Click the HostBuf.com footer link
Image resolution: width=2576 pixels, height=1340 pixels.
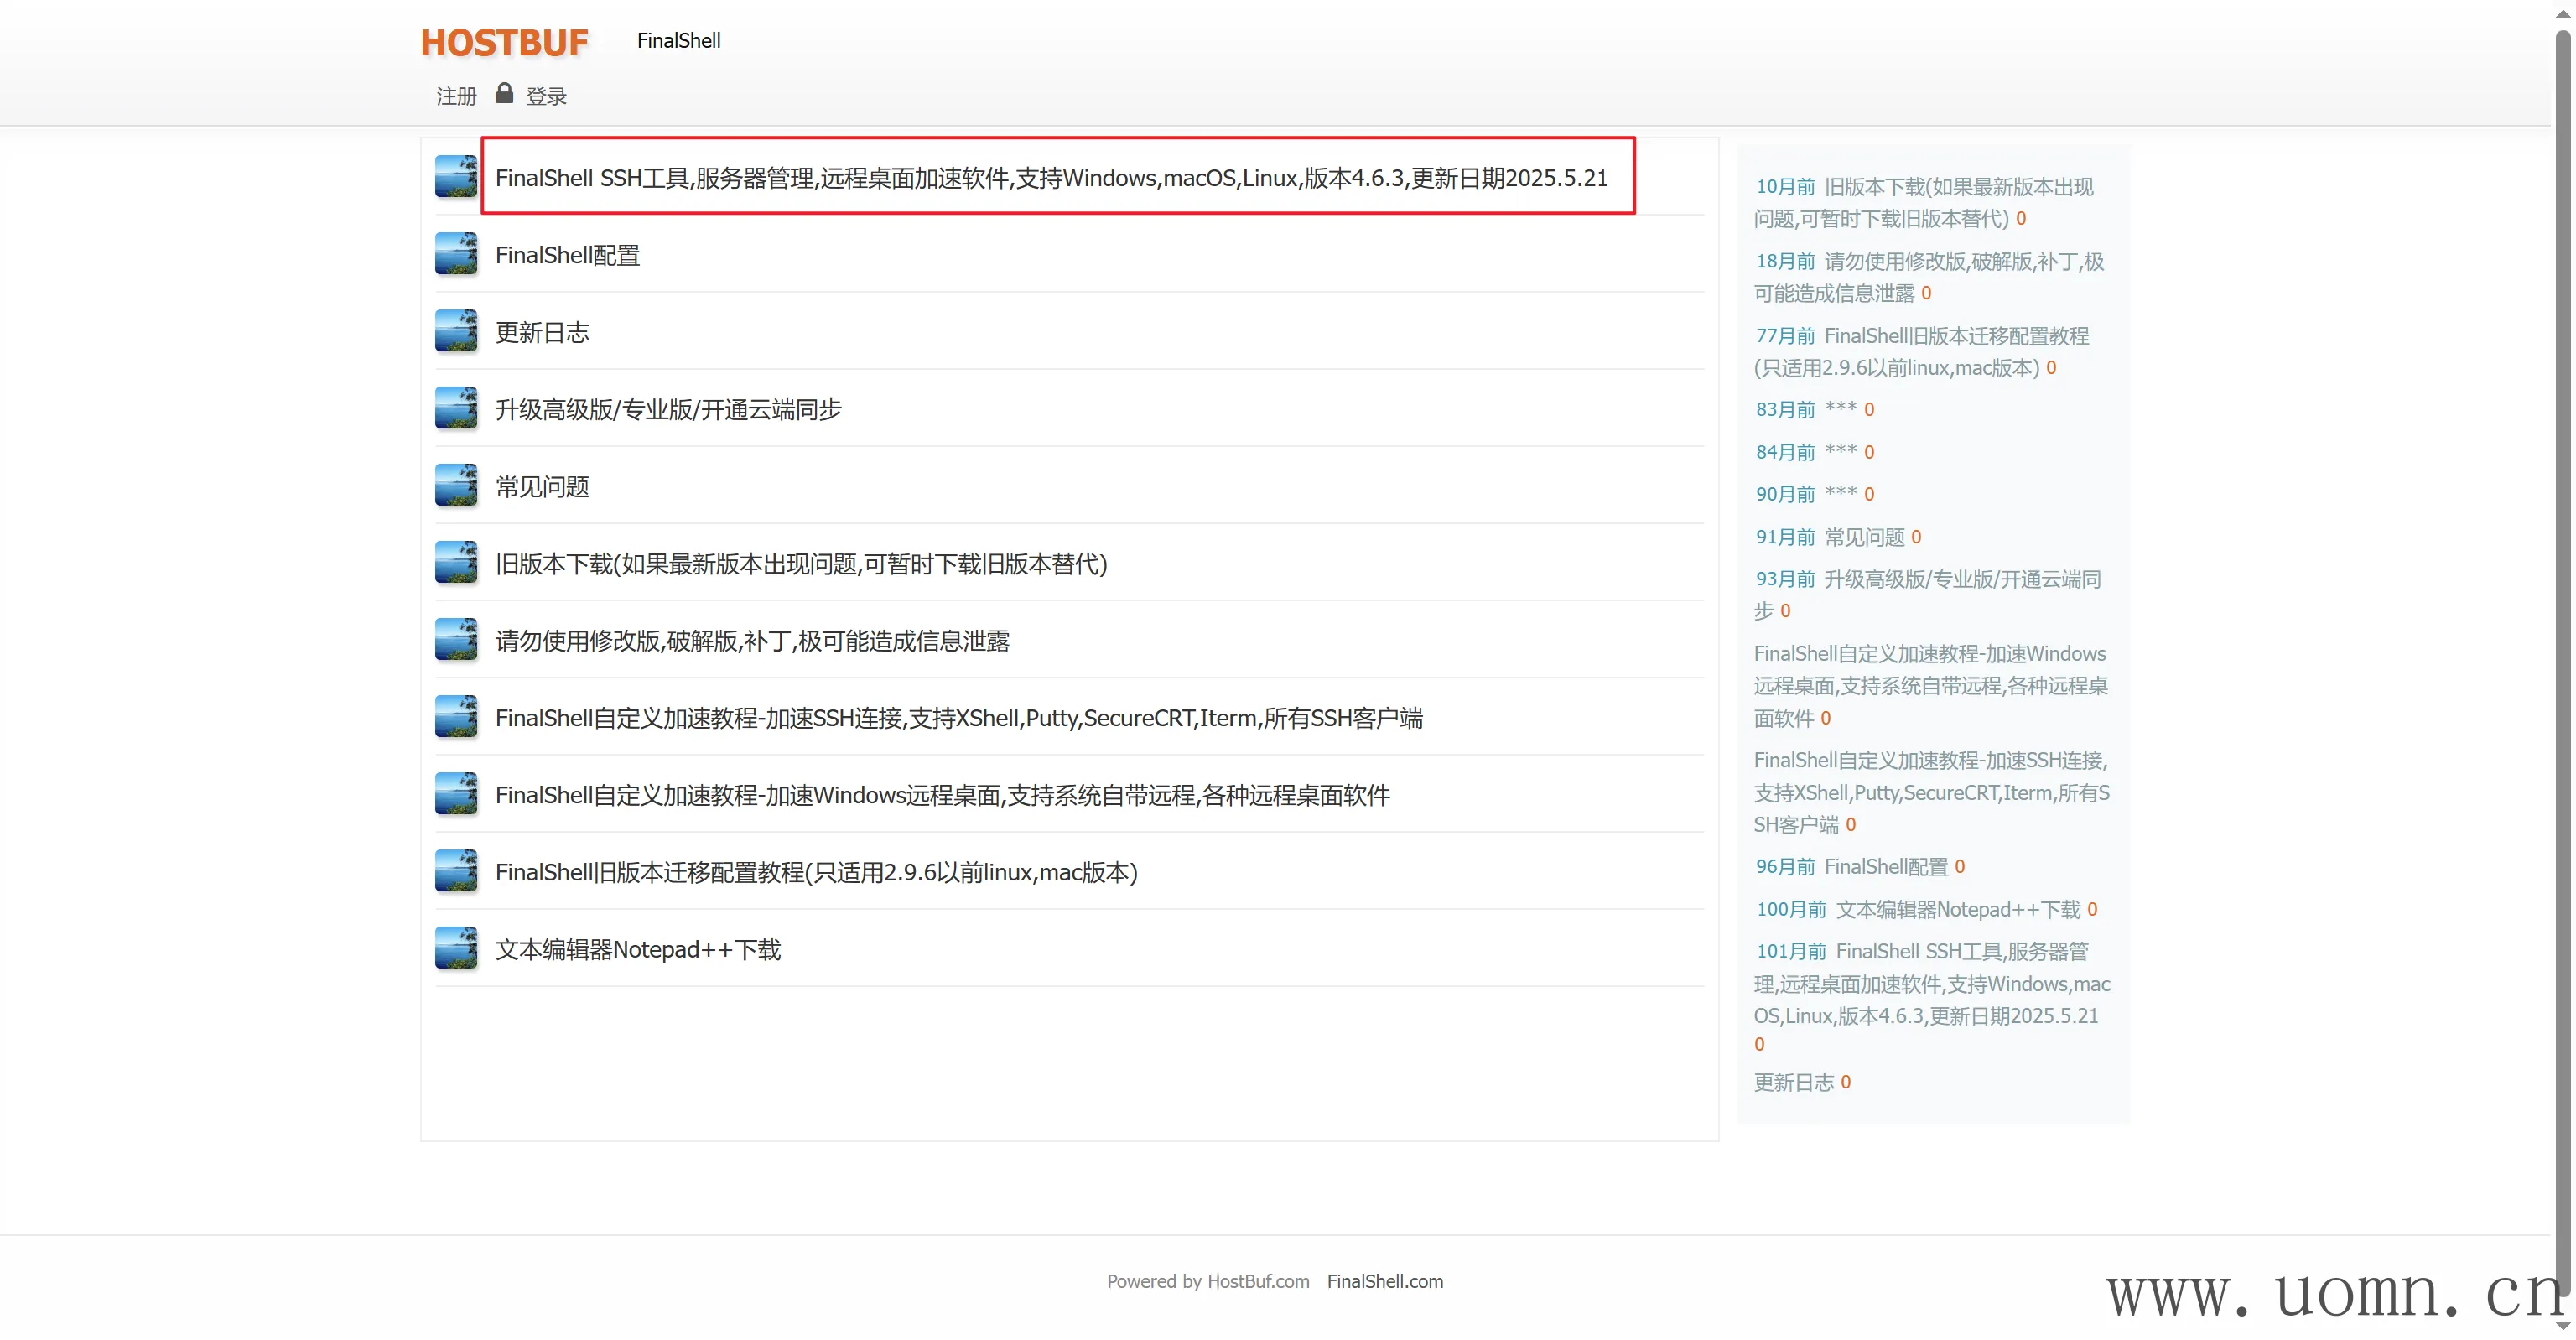1258,1281
